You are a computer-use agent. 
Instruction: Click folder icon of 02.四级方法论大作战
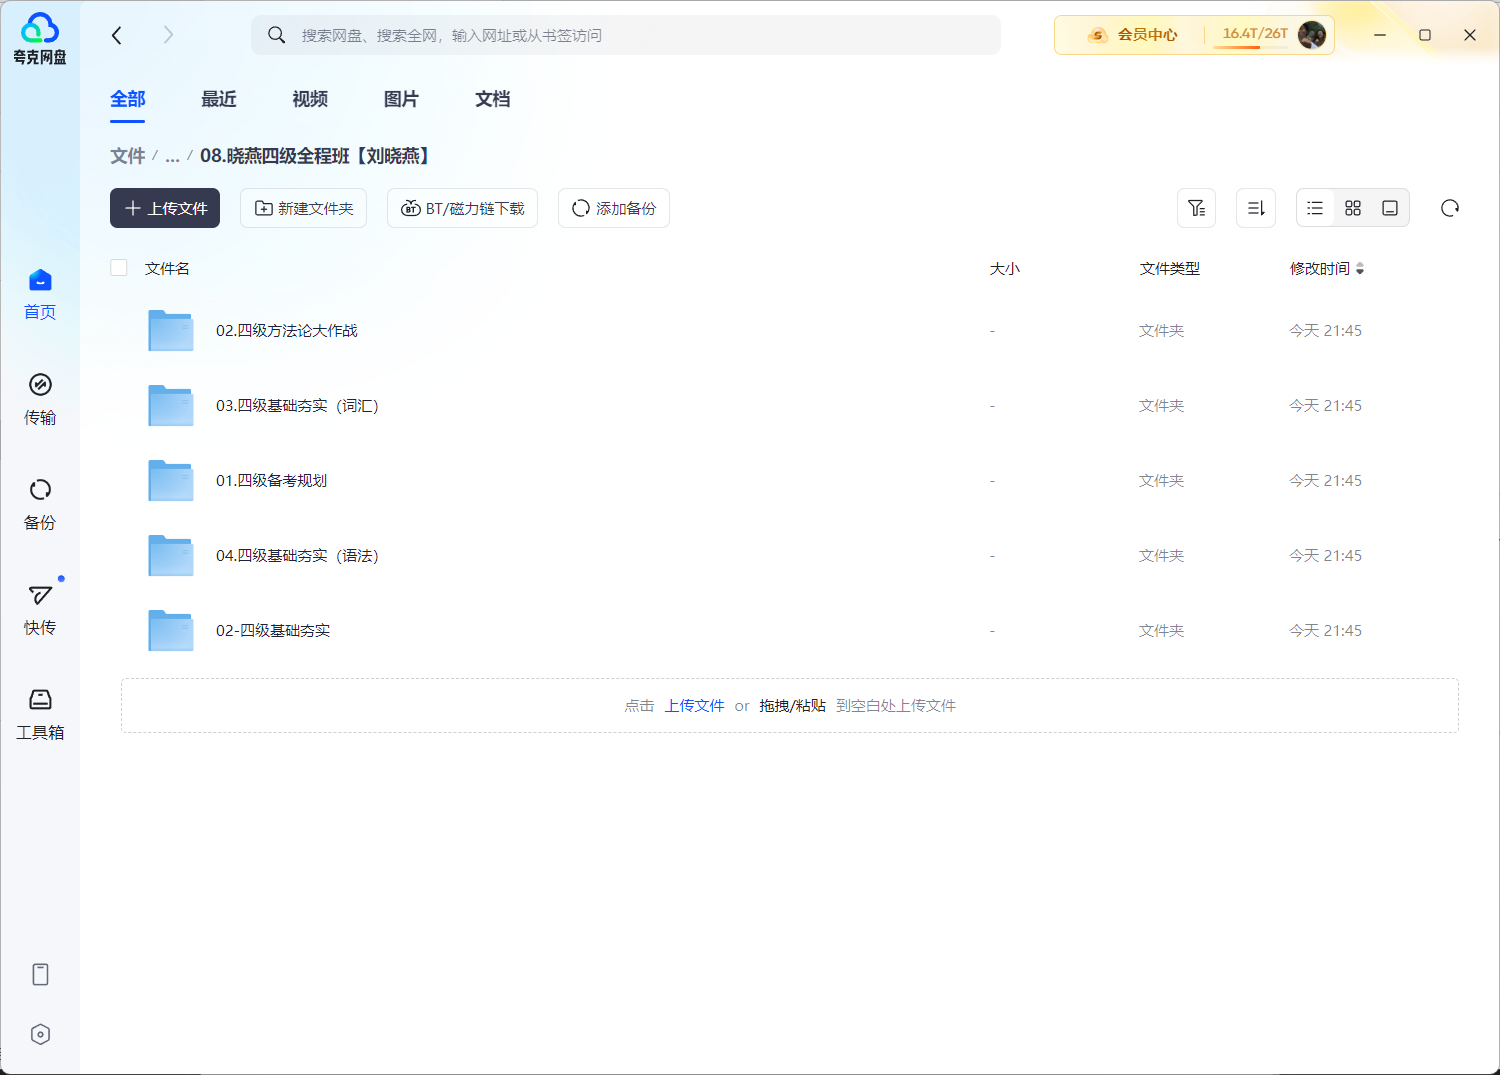point(171,330)
